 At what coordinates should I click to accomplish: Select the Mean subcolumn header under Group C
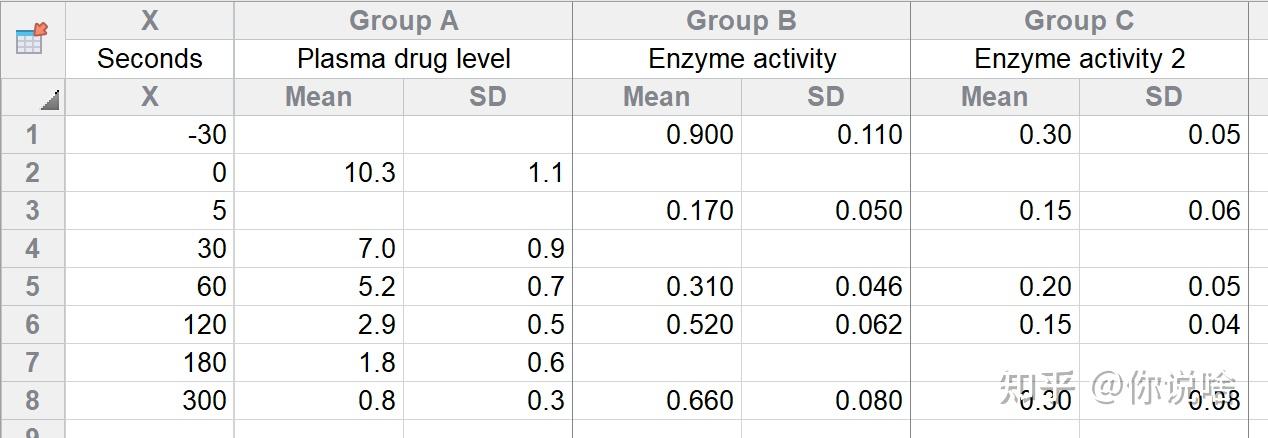[x=994, y=97]
